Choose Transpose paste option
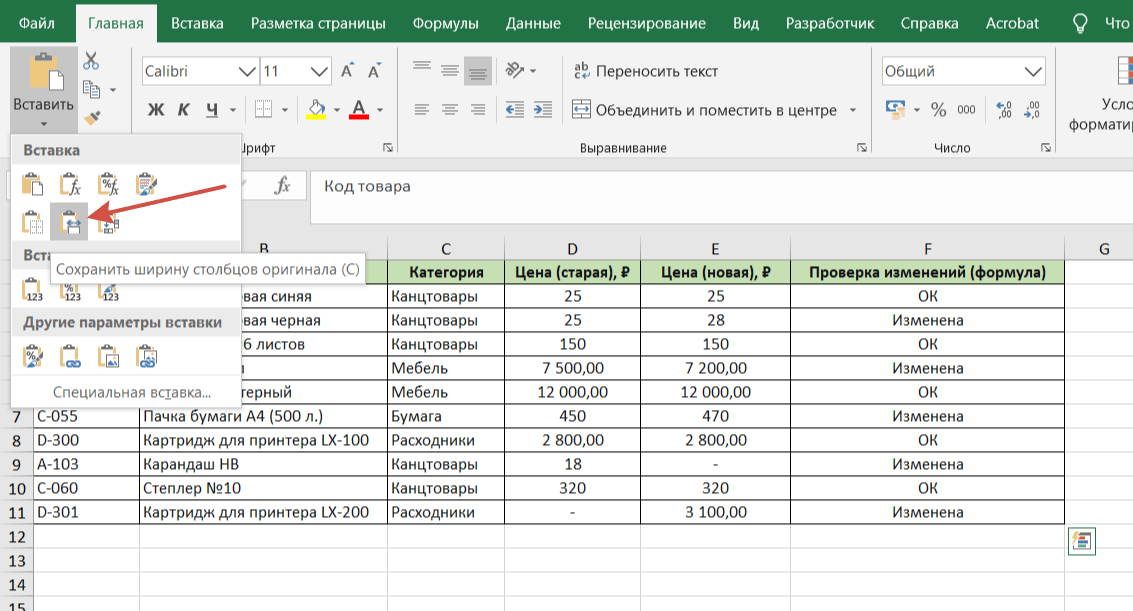This screenshot has width=1133, height=611. click(108, 223)
